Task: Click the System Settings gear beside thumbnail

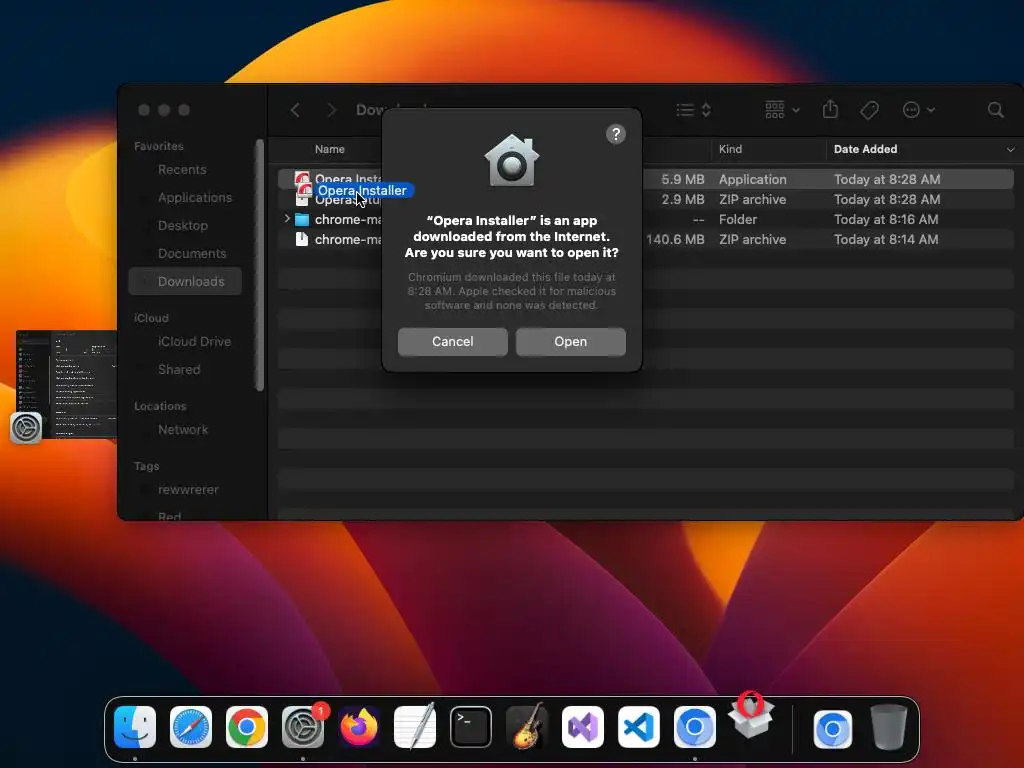Action: (x=26, y=428)
